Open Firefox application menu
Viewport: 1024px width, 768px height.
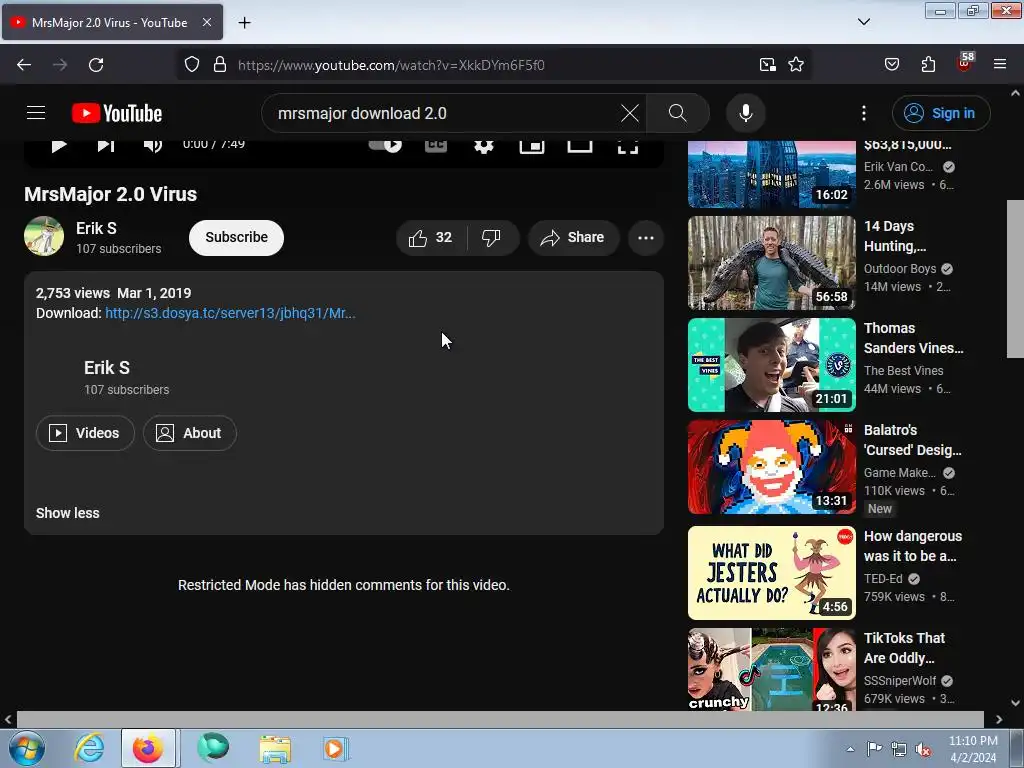click(x=1000, y=65)
